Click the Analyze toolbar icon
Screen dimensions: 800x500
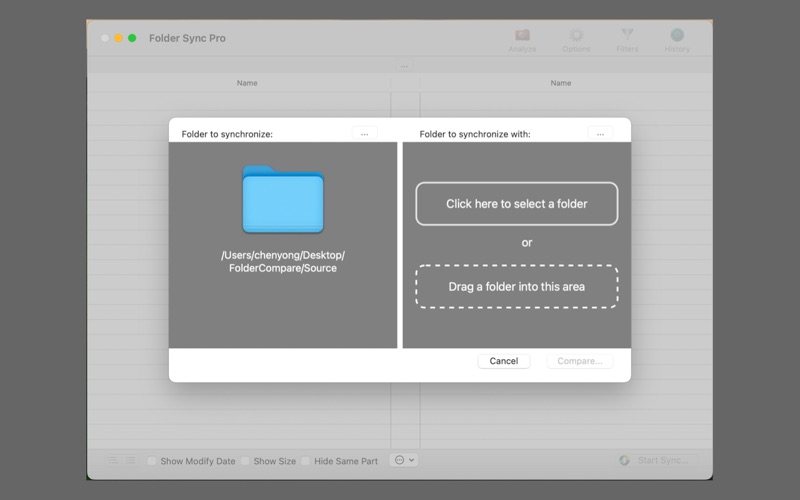click(x=522, y=36)
